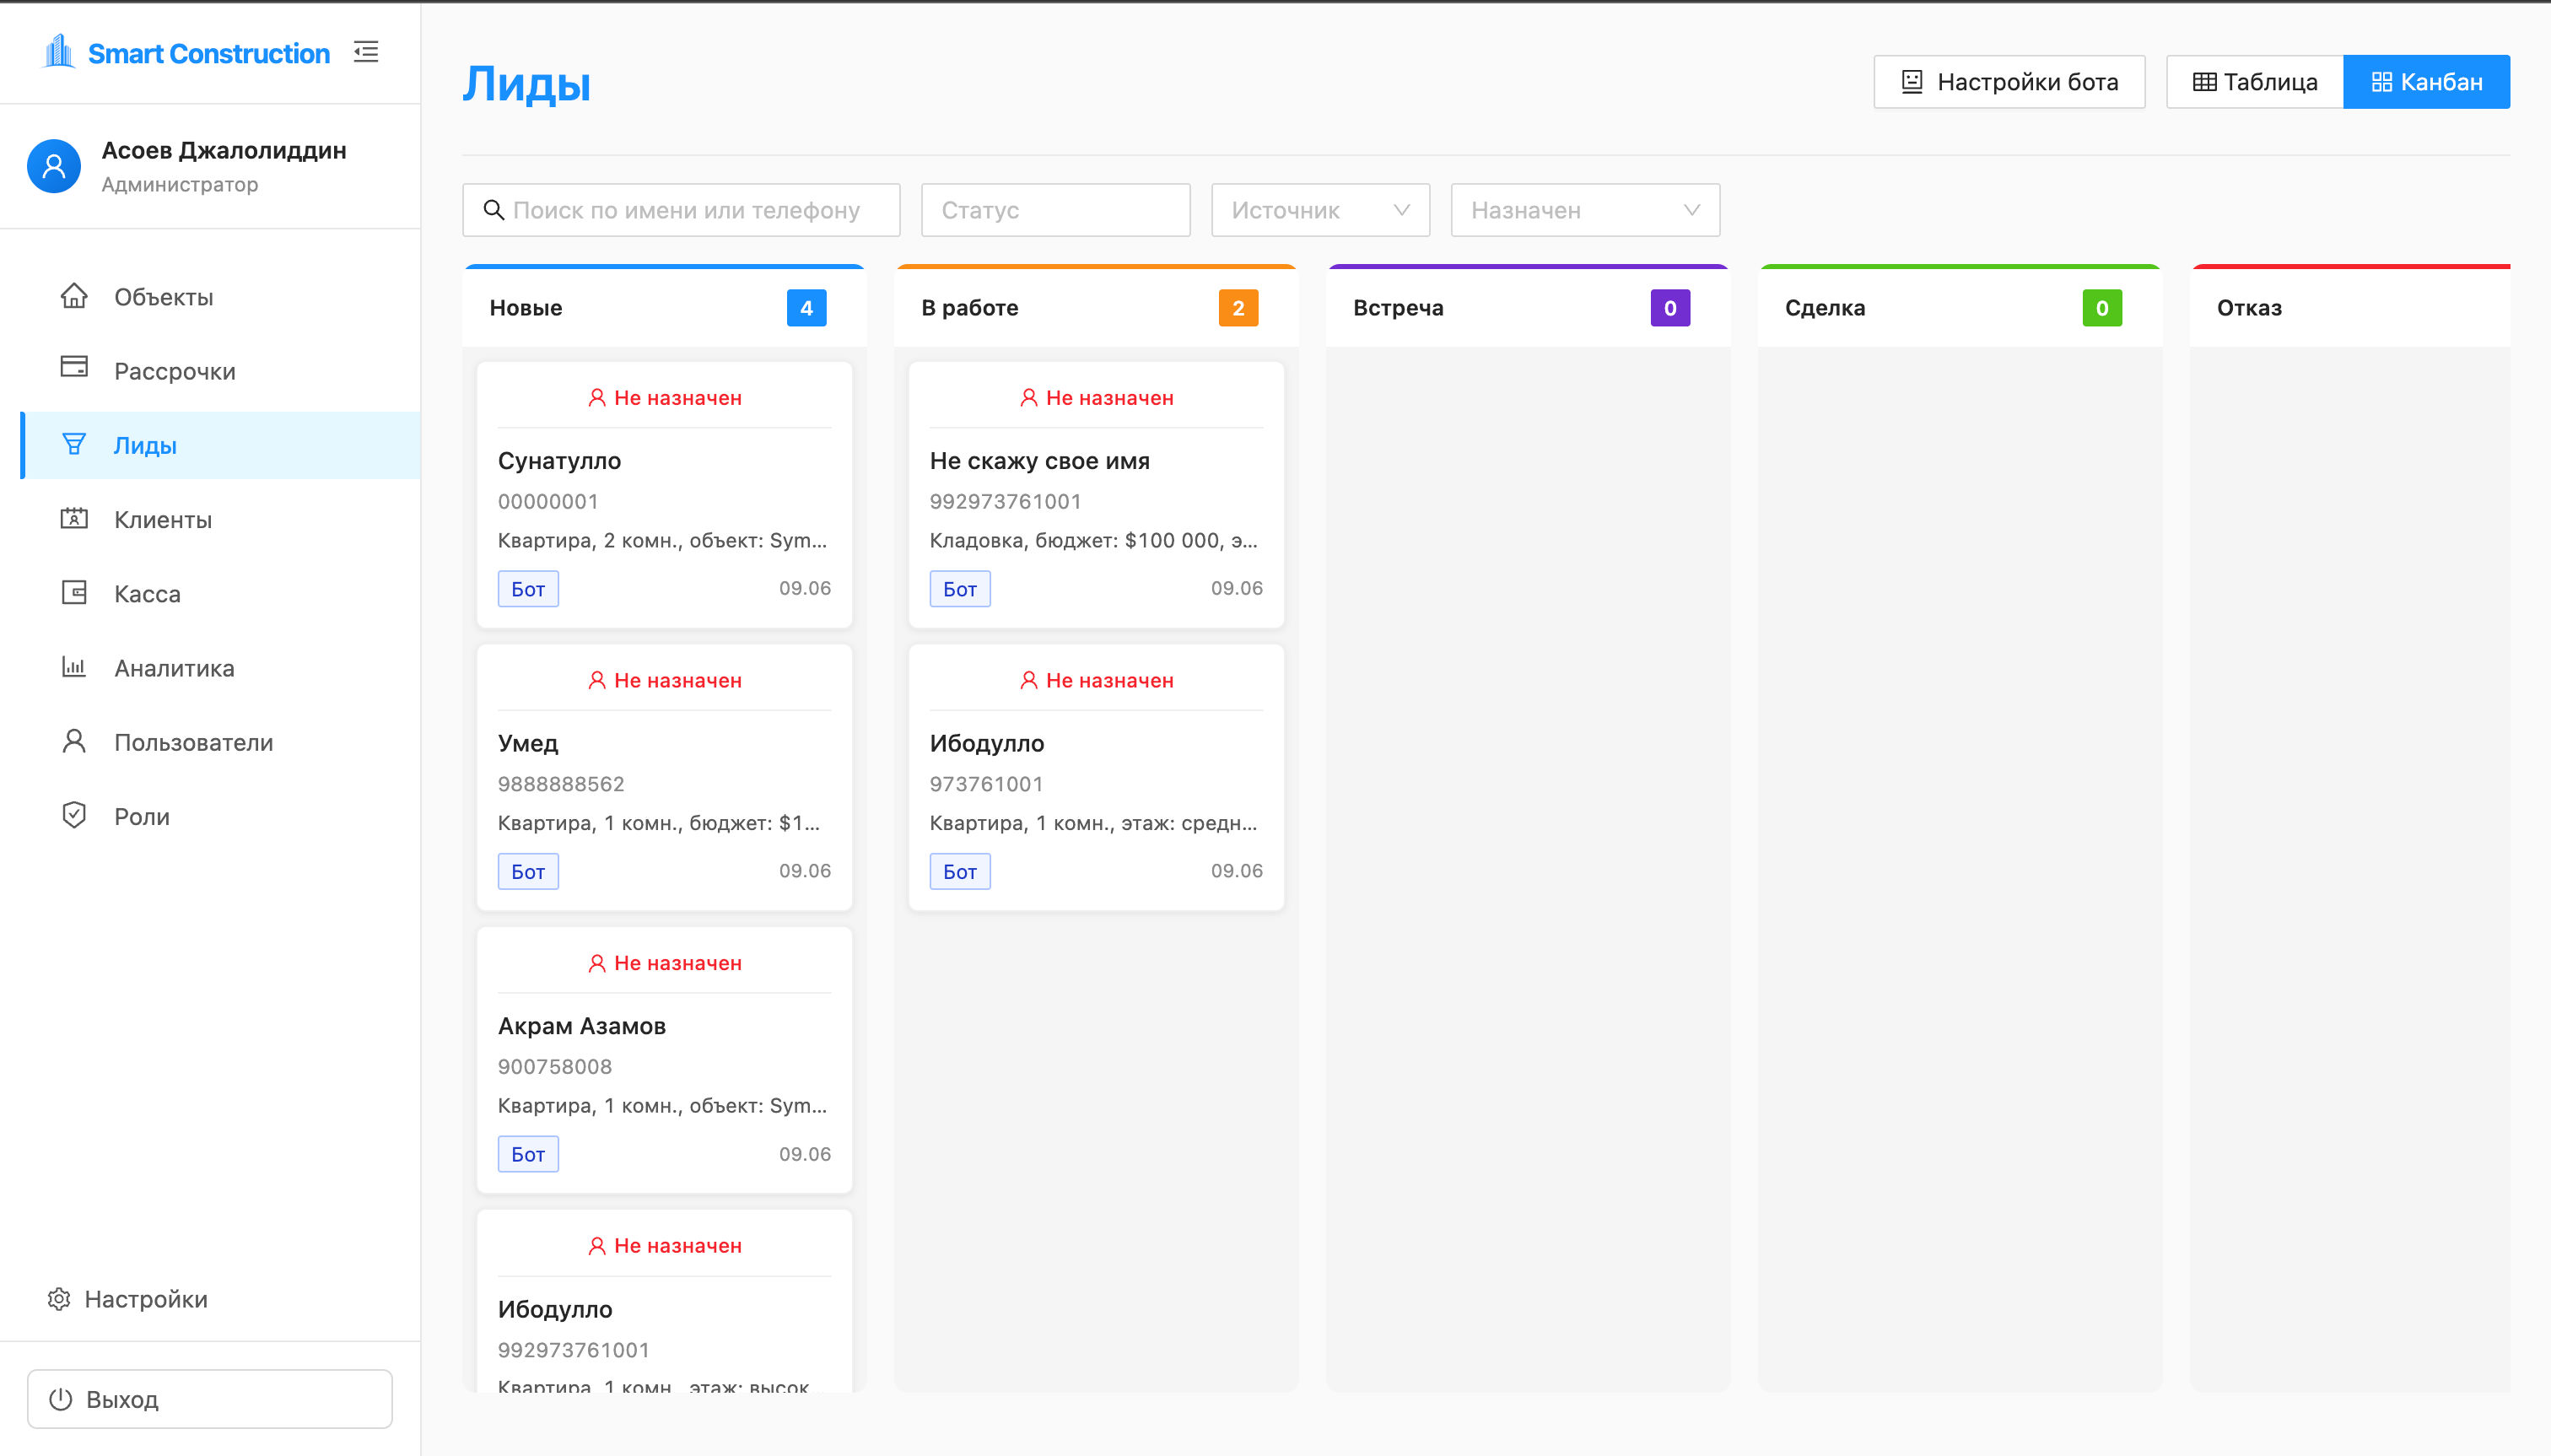Viewport: 2551px width, 1456px height.
Task: Click the Новые column header
Action: pyautogui.click(x=664, y=307)
